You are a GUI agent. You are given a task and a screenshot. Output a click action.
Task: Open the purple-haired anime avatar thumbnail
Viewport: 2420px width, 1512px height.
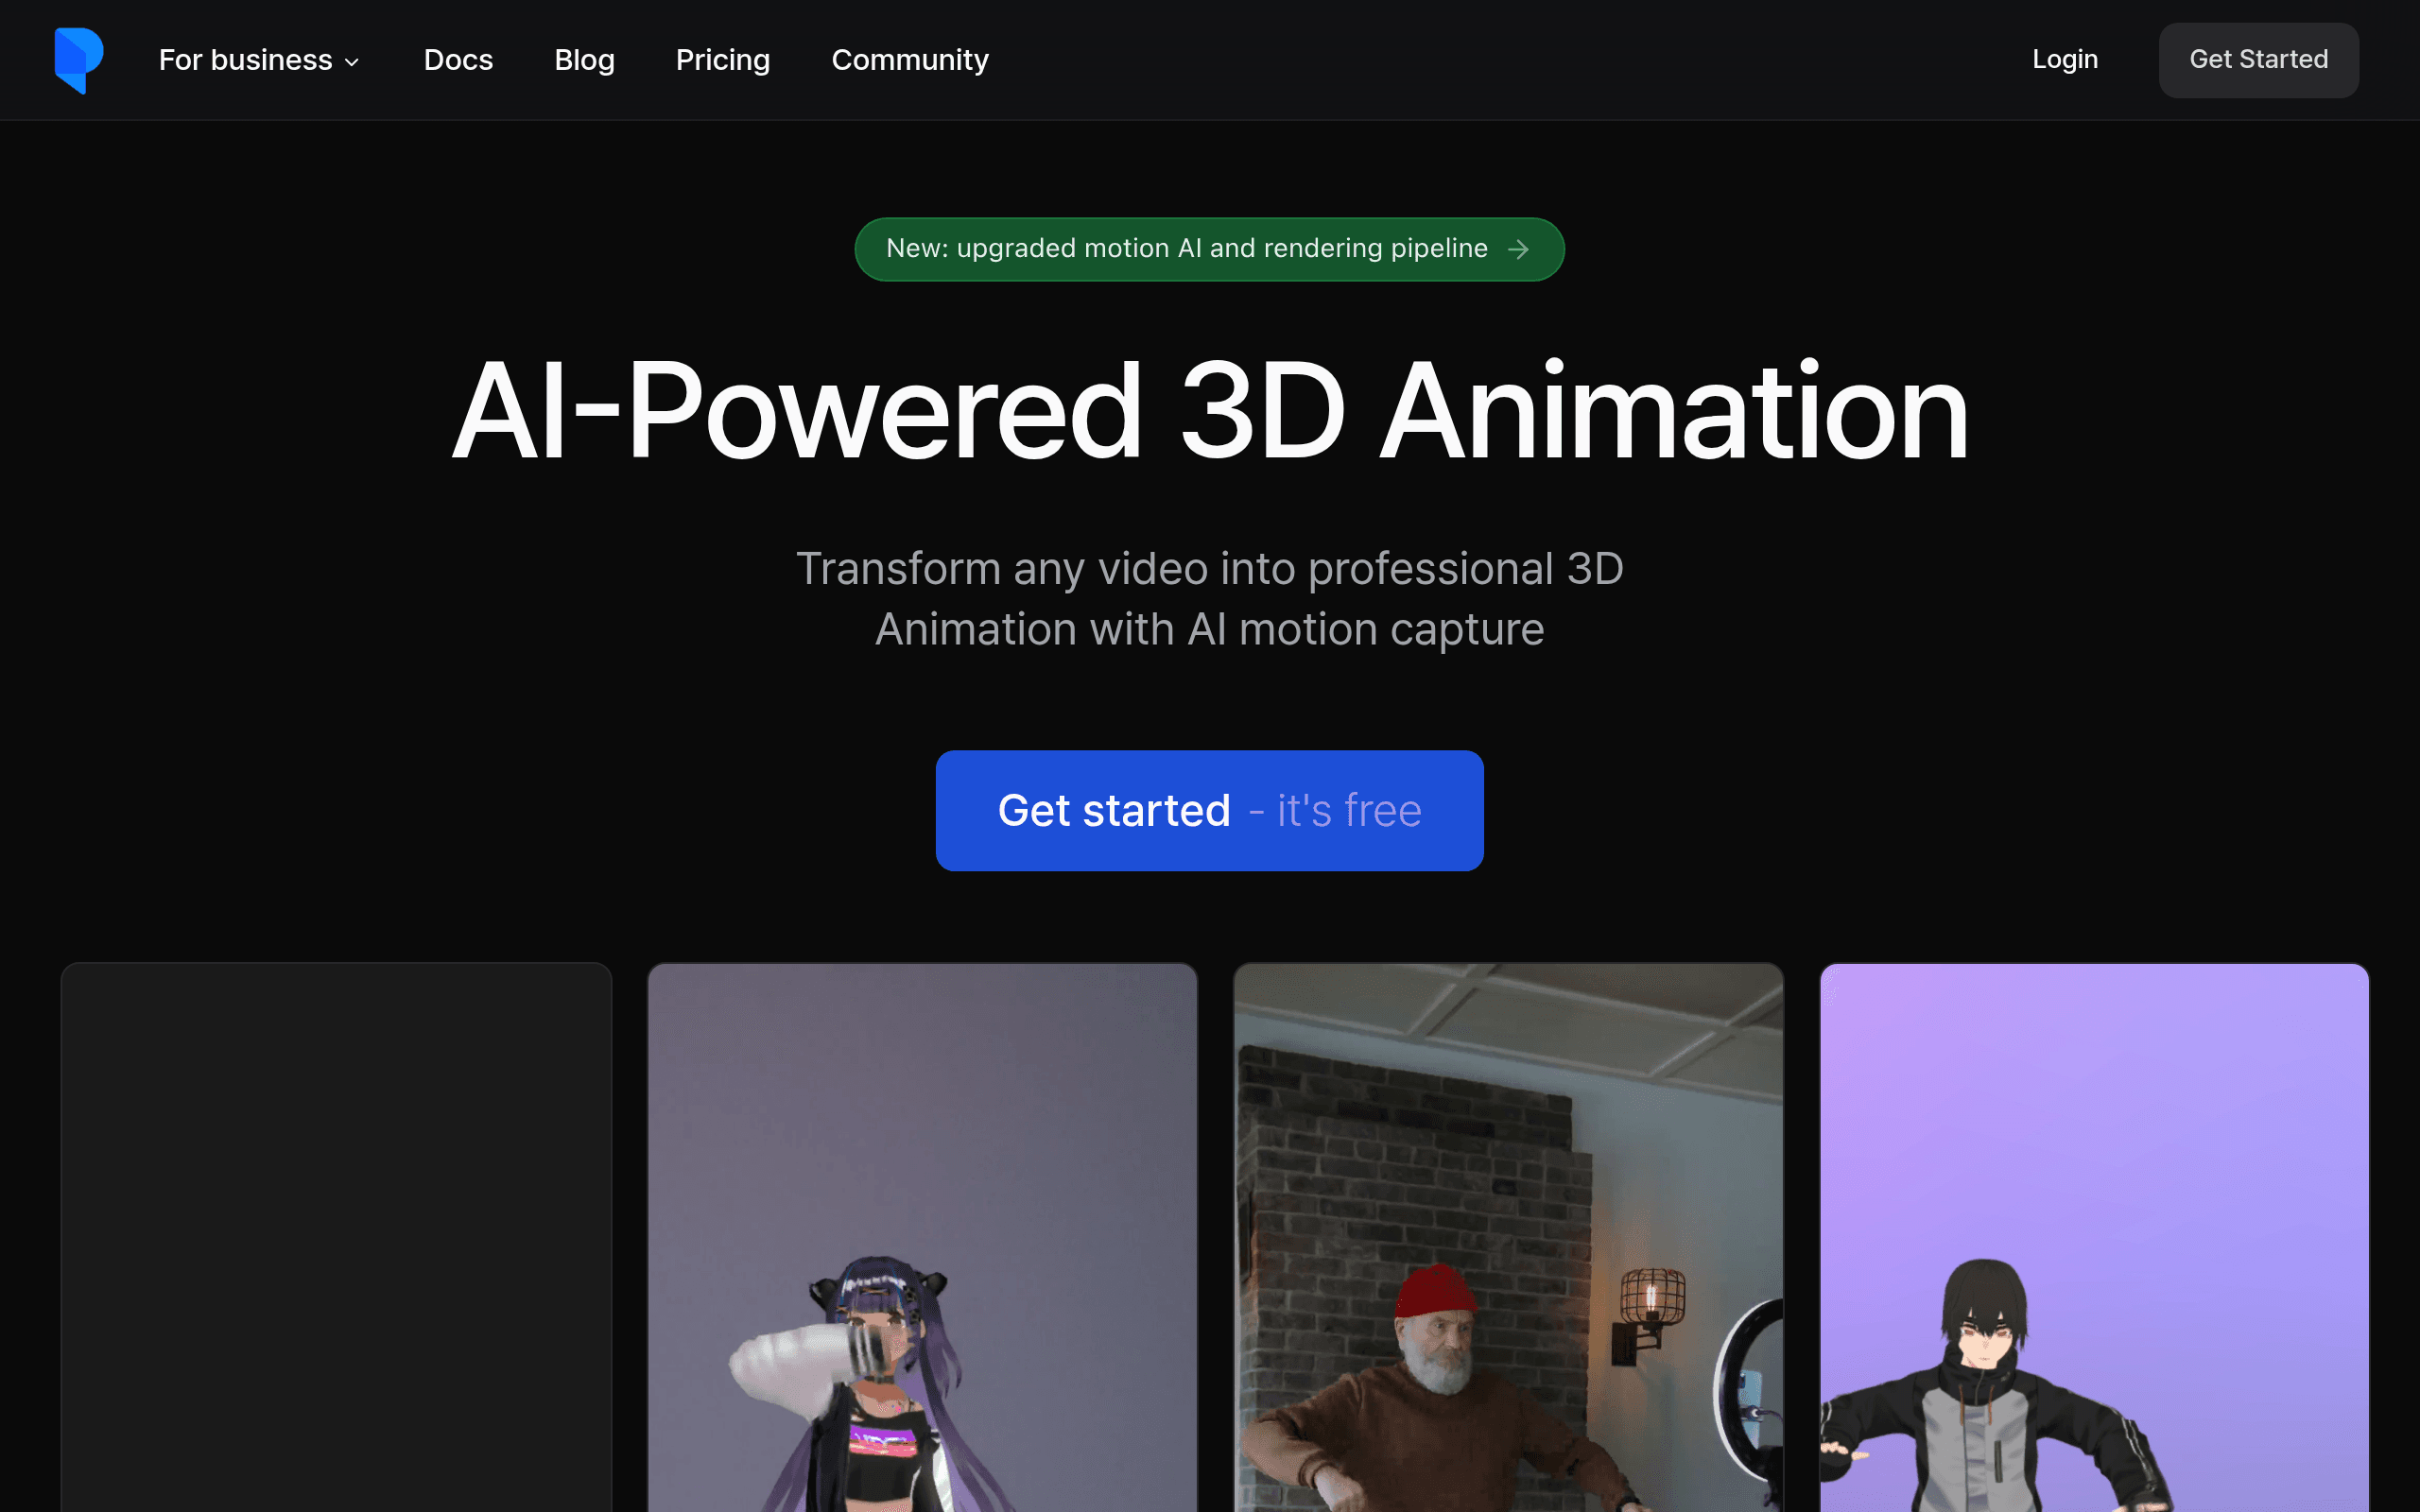922,1237
